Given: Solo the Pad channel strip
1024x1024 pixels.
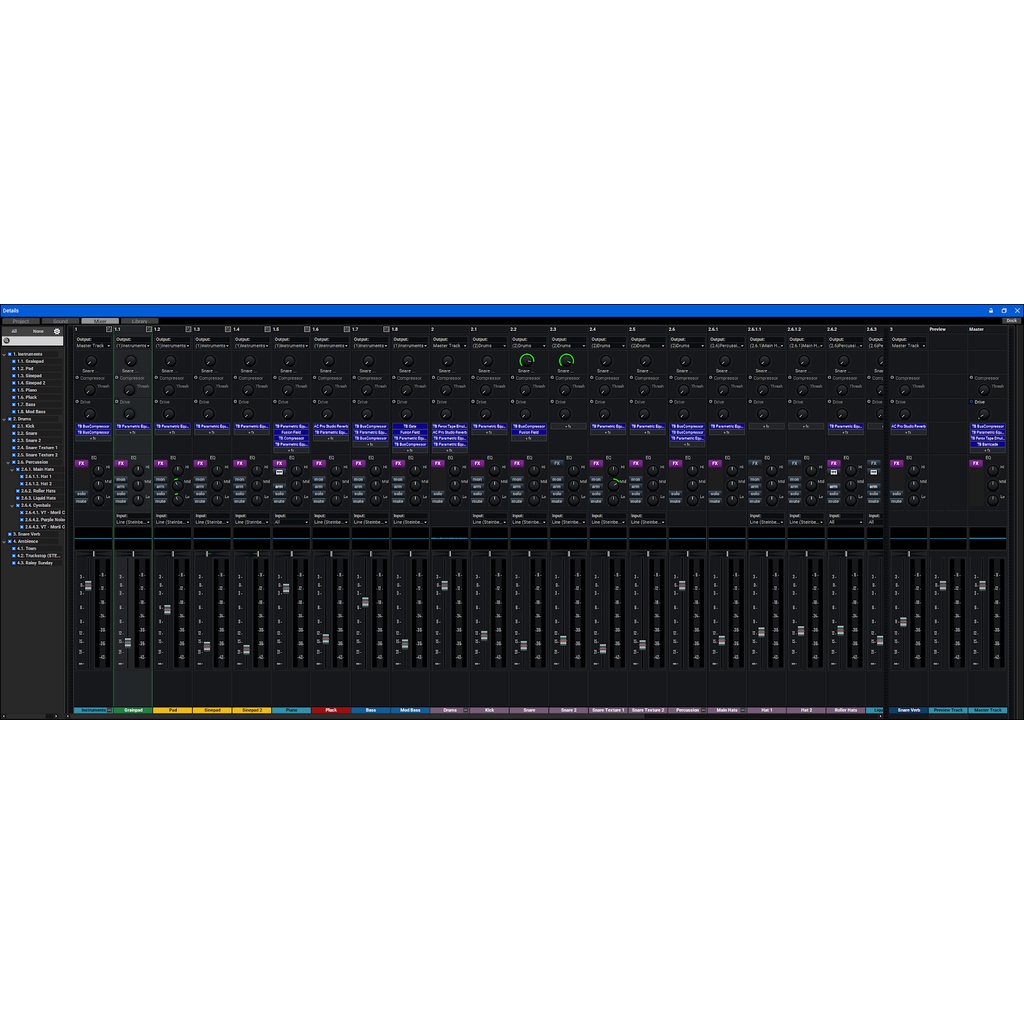Looking at the screenshot, I should pyautogui.click(x=161, y=494).
